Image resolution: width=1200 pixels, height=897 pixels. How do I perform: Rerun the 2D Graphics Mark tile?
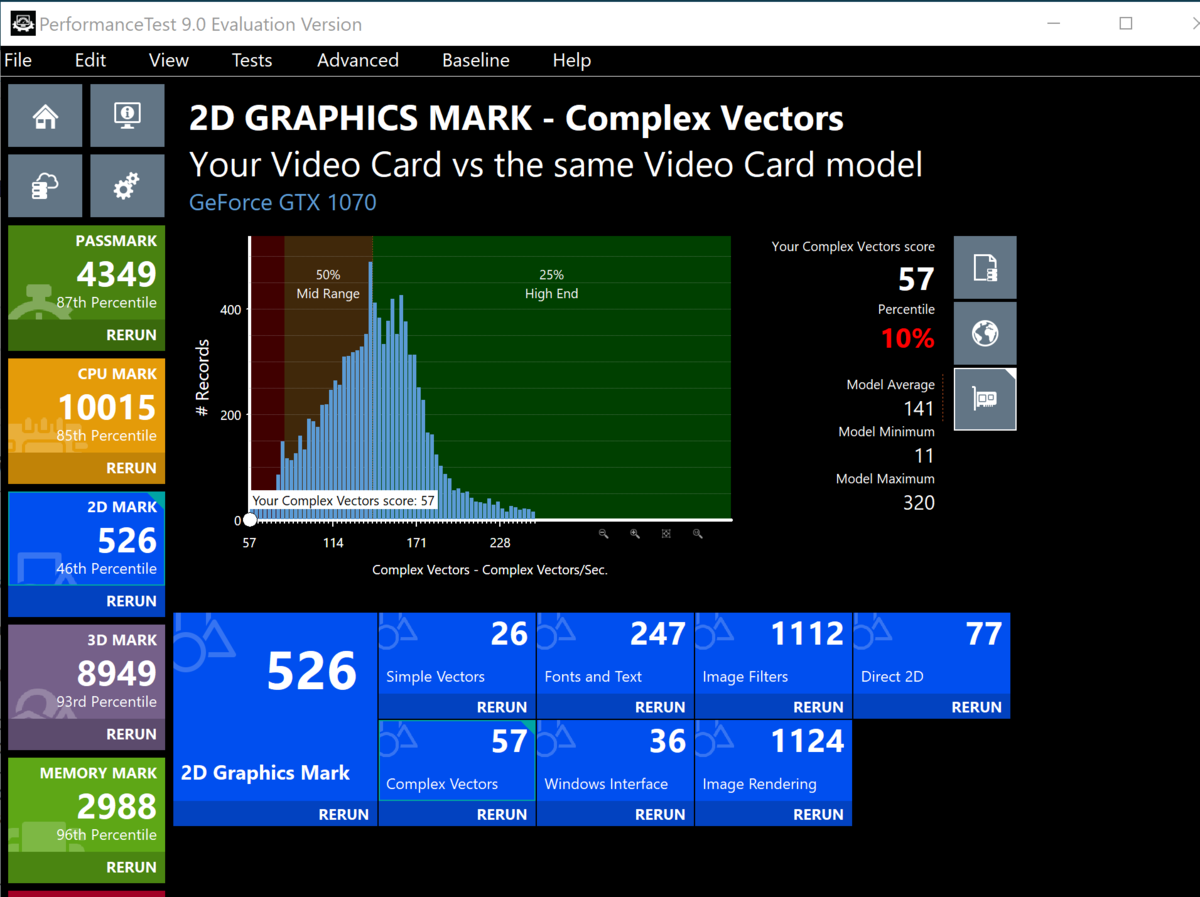tap(344, 815)
